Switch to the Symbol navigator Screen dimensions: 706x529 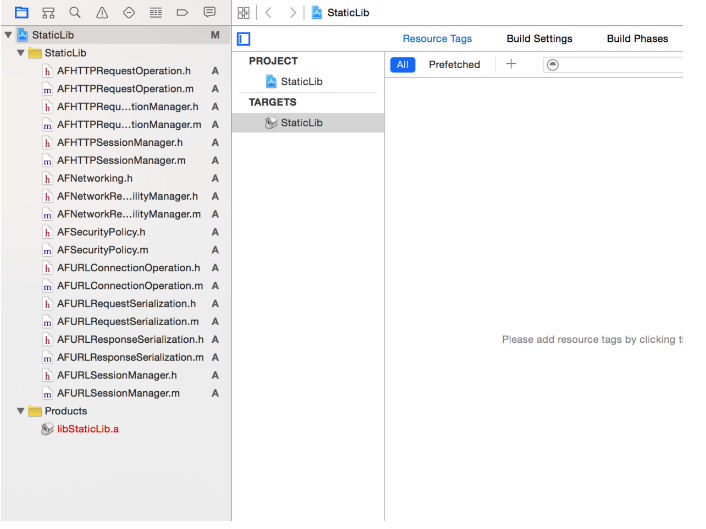[x=48, y=13]
